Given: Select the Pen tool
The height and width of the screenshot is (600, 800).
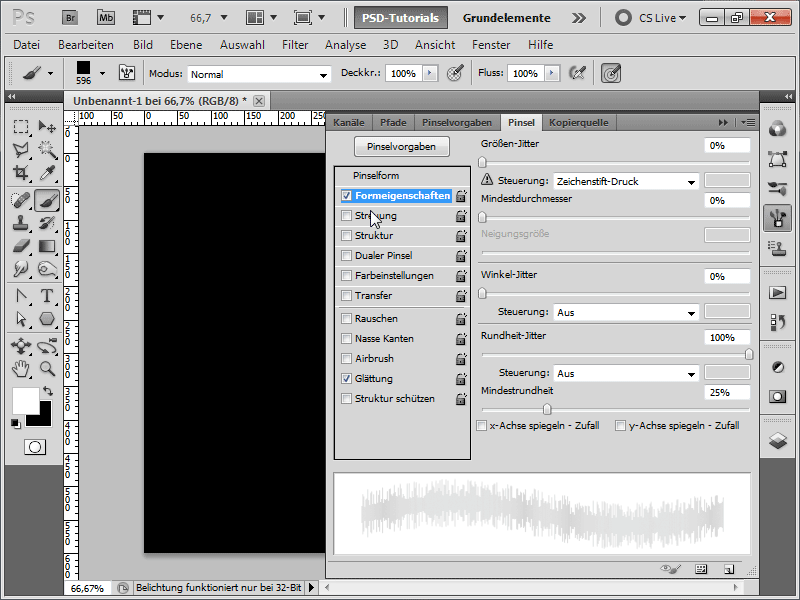Looking at the screenshot, I should tap(21, 296).
